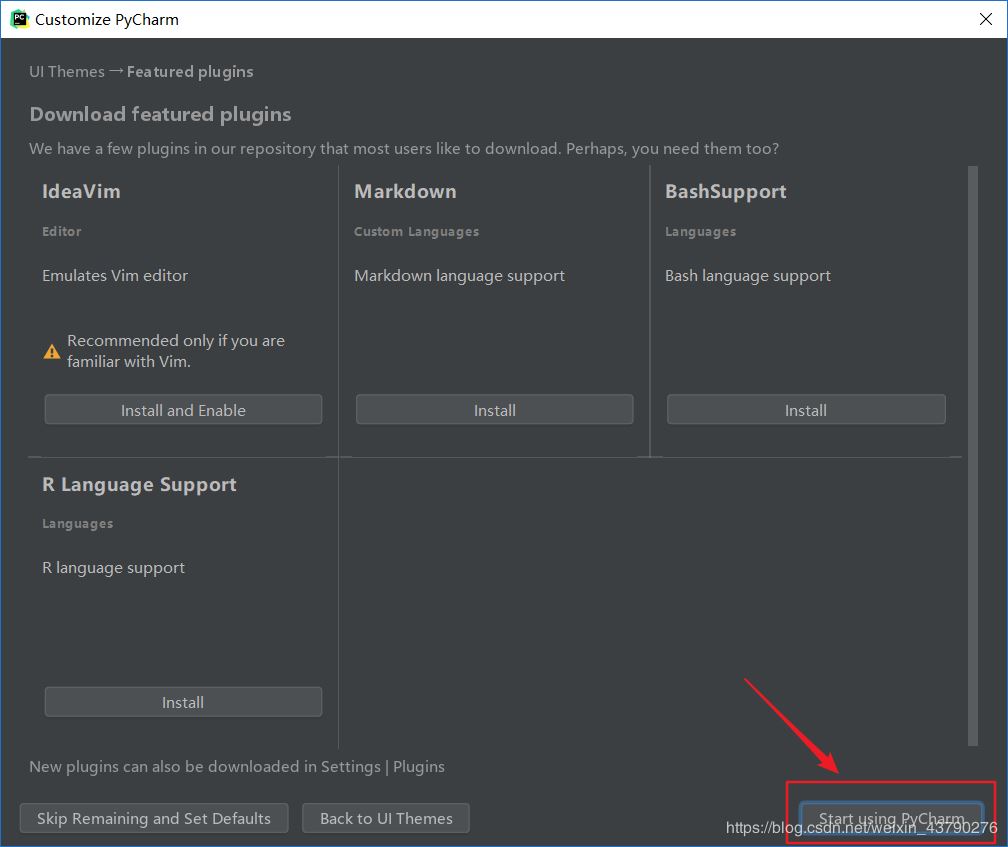Go to UI Themes breadcrumb step
This screenshot has width=1008, height=847.
[x=67, y=72]
